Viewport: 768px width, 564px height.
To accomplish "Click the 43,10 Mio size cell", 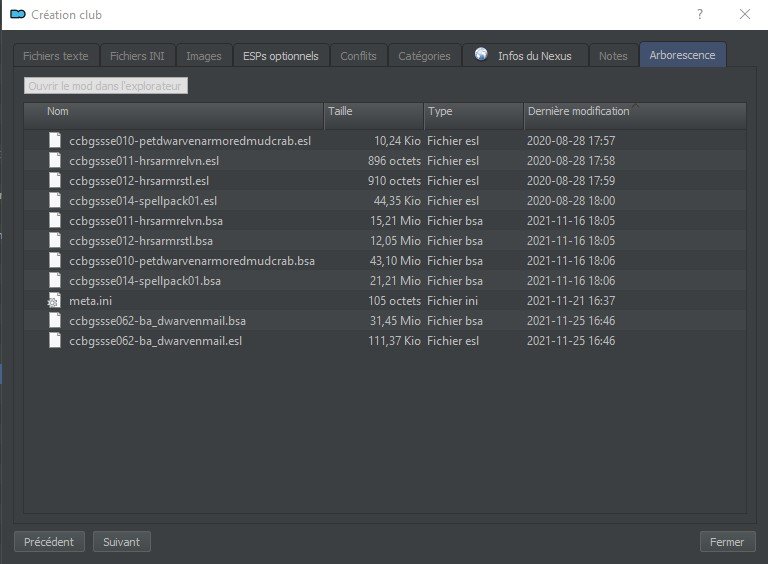I will pos(395,261).
